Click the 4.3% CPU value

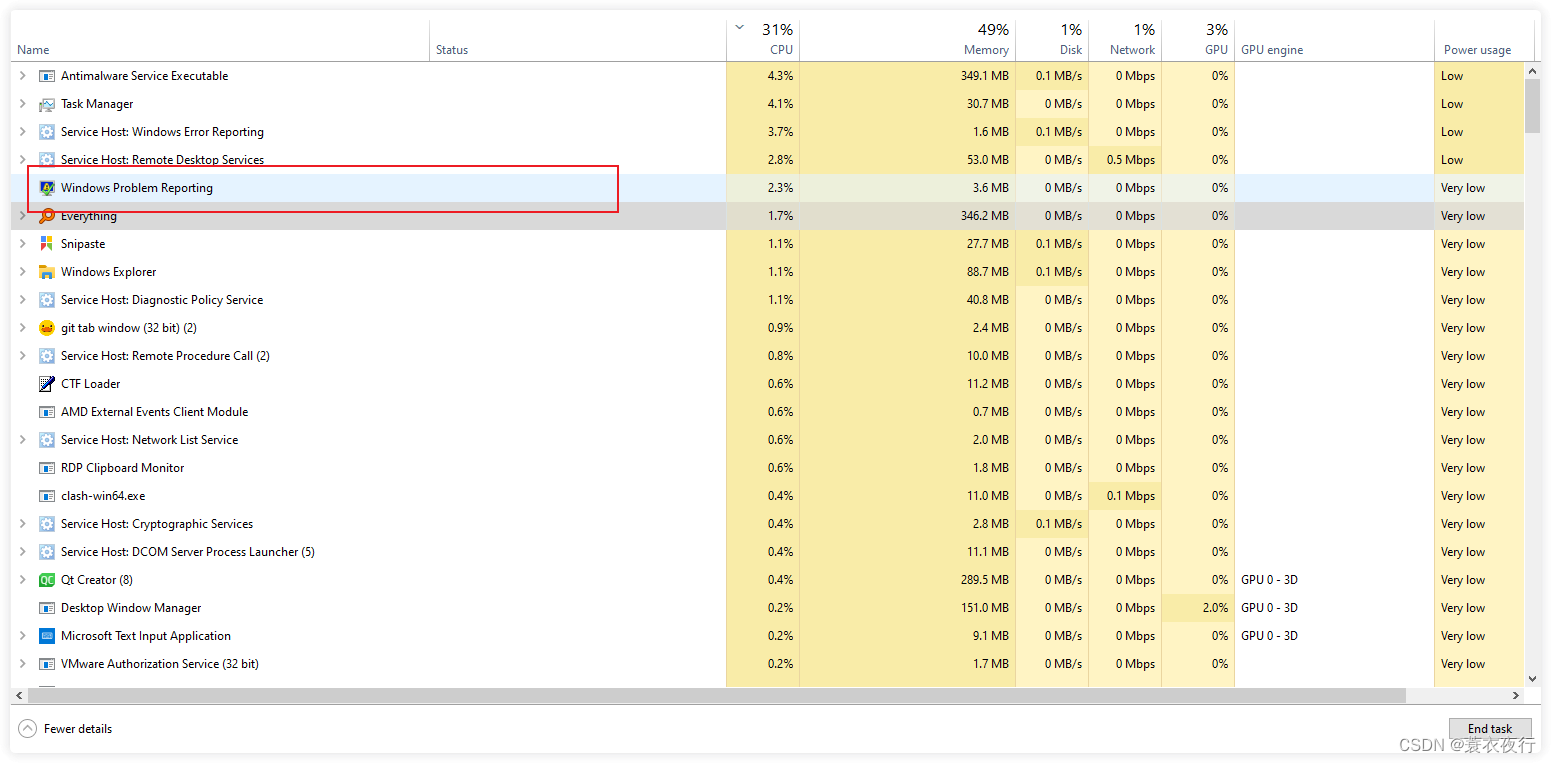[780, 76]
